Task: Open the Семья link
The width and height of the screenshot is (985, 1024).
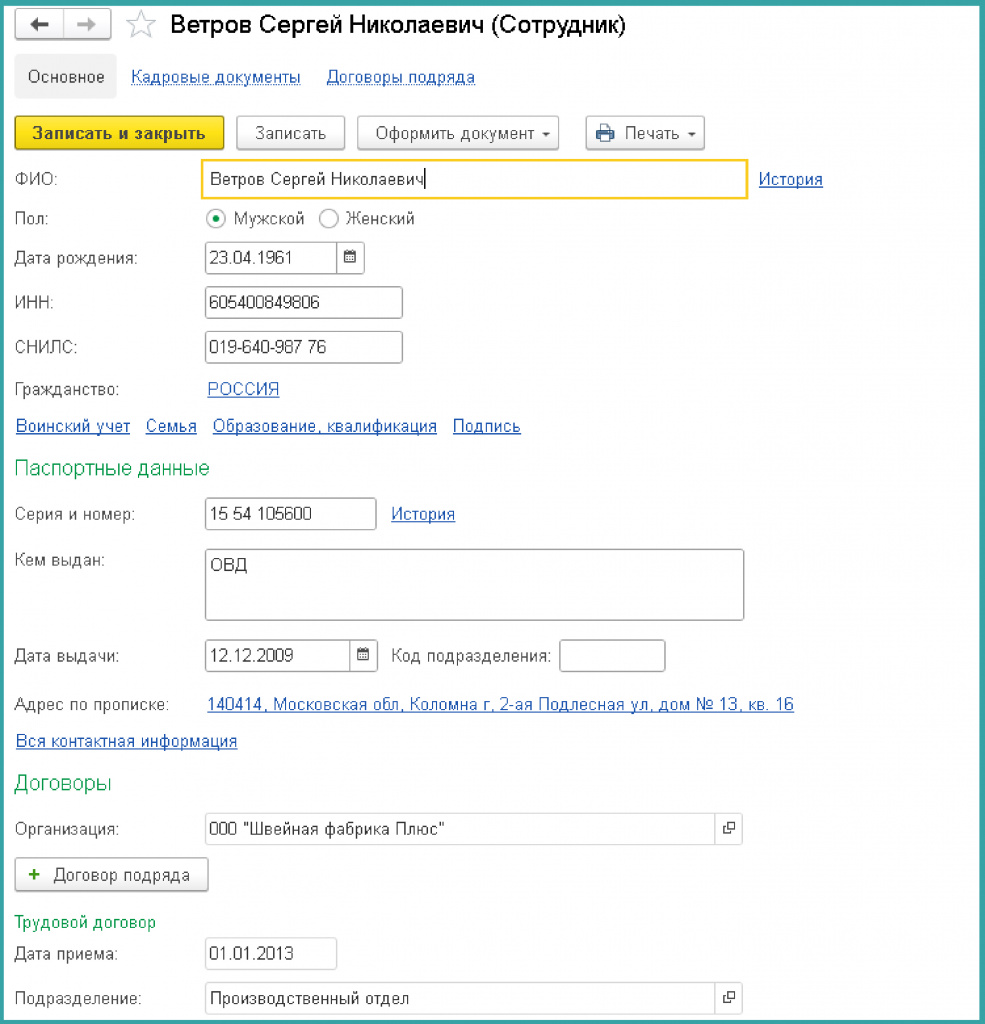Action: pos(171,426)
